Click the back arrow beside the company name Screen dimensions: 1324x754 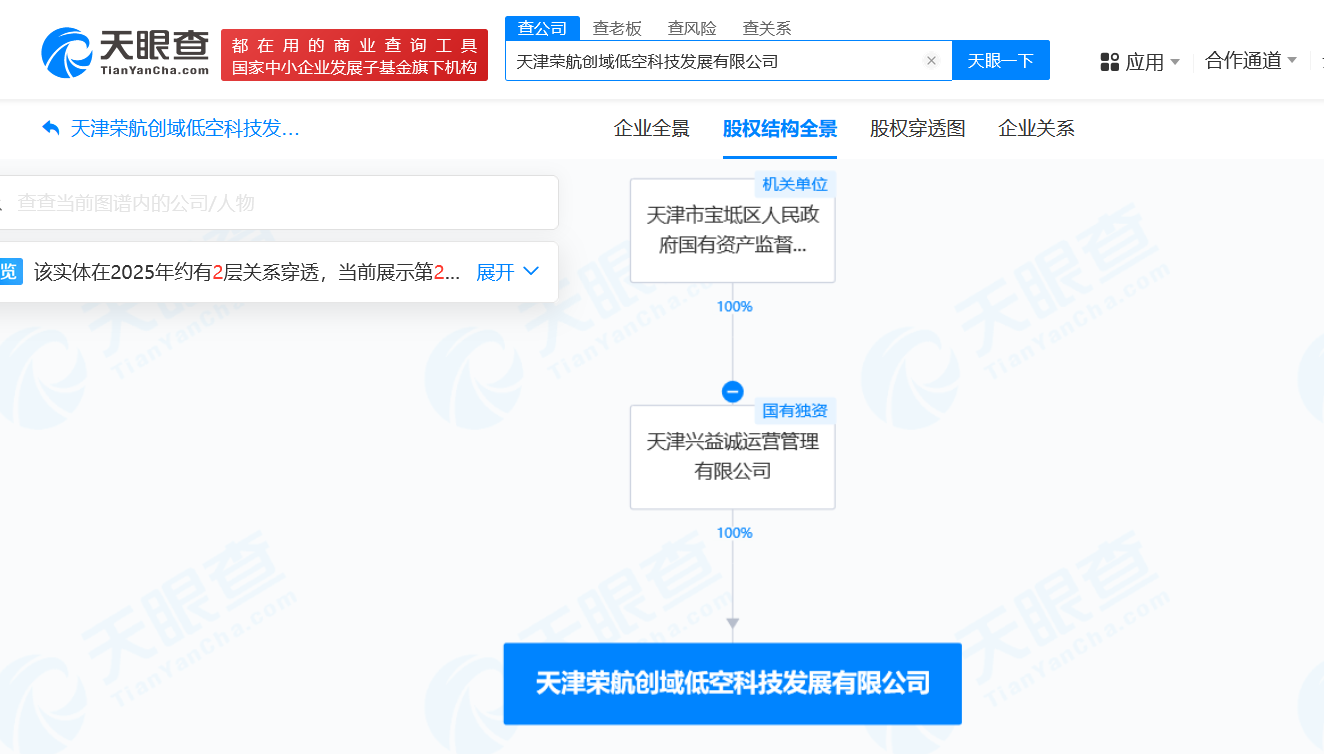coord(51,128)
